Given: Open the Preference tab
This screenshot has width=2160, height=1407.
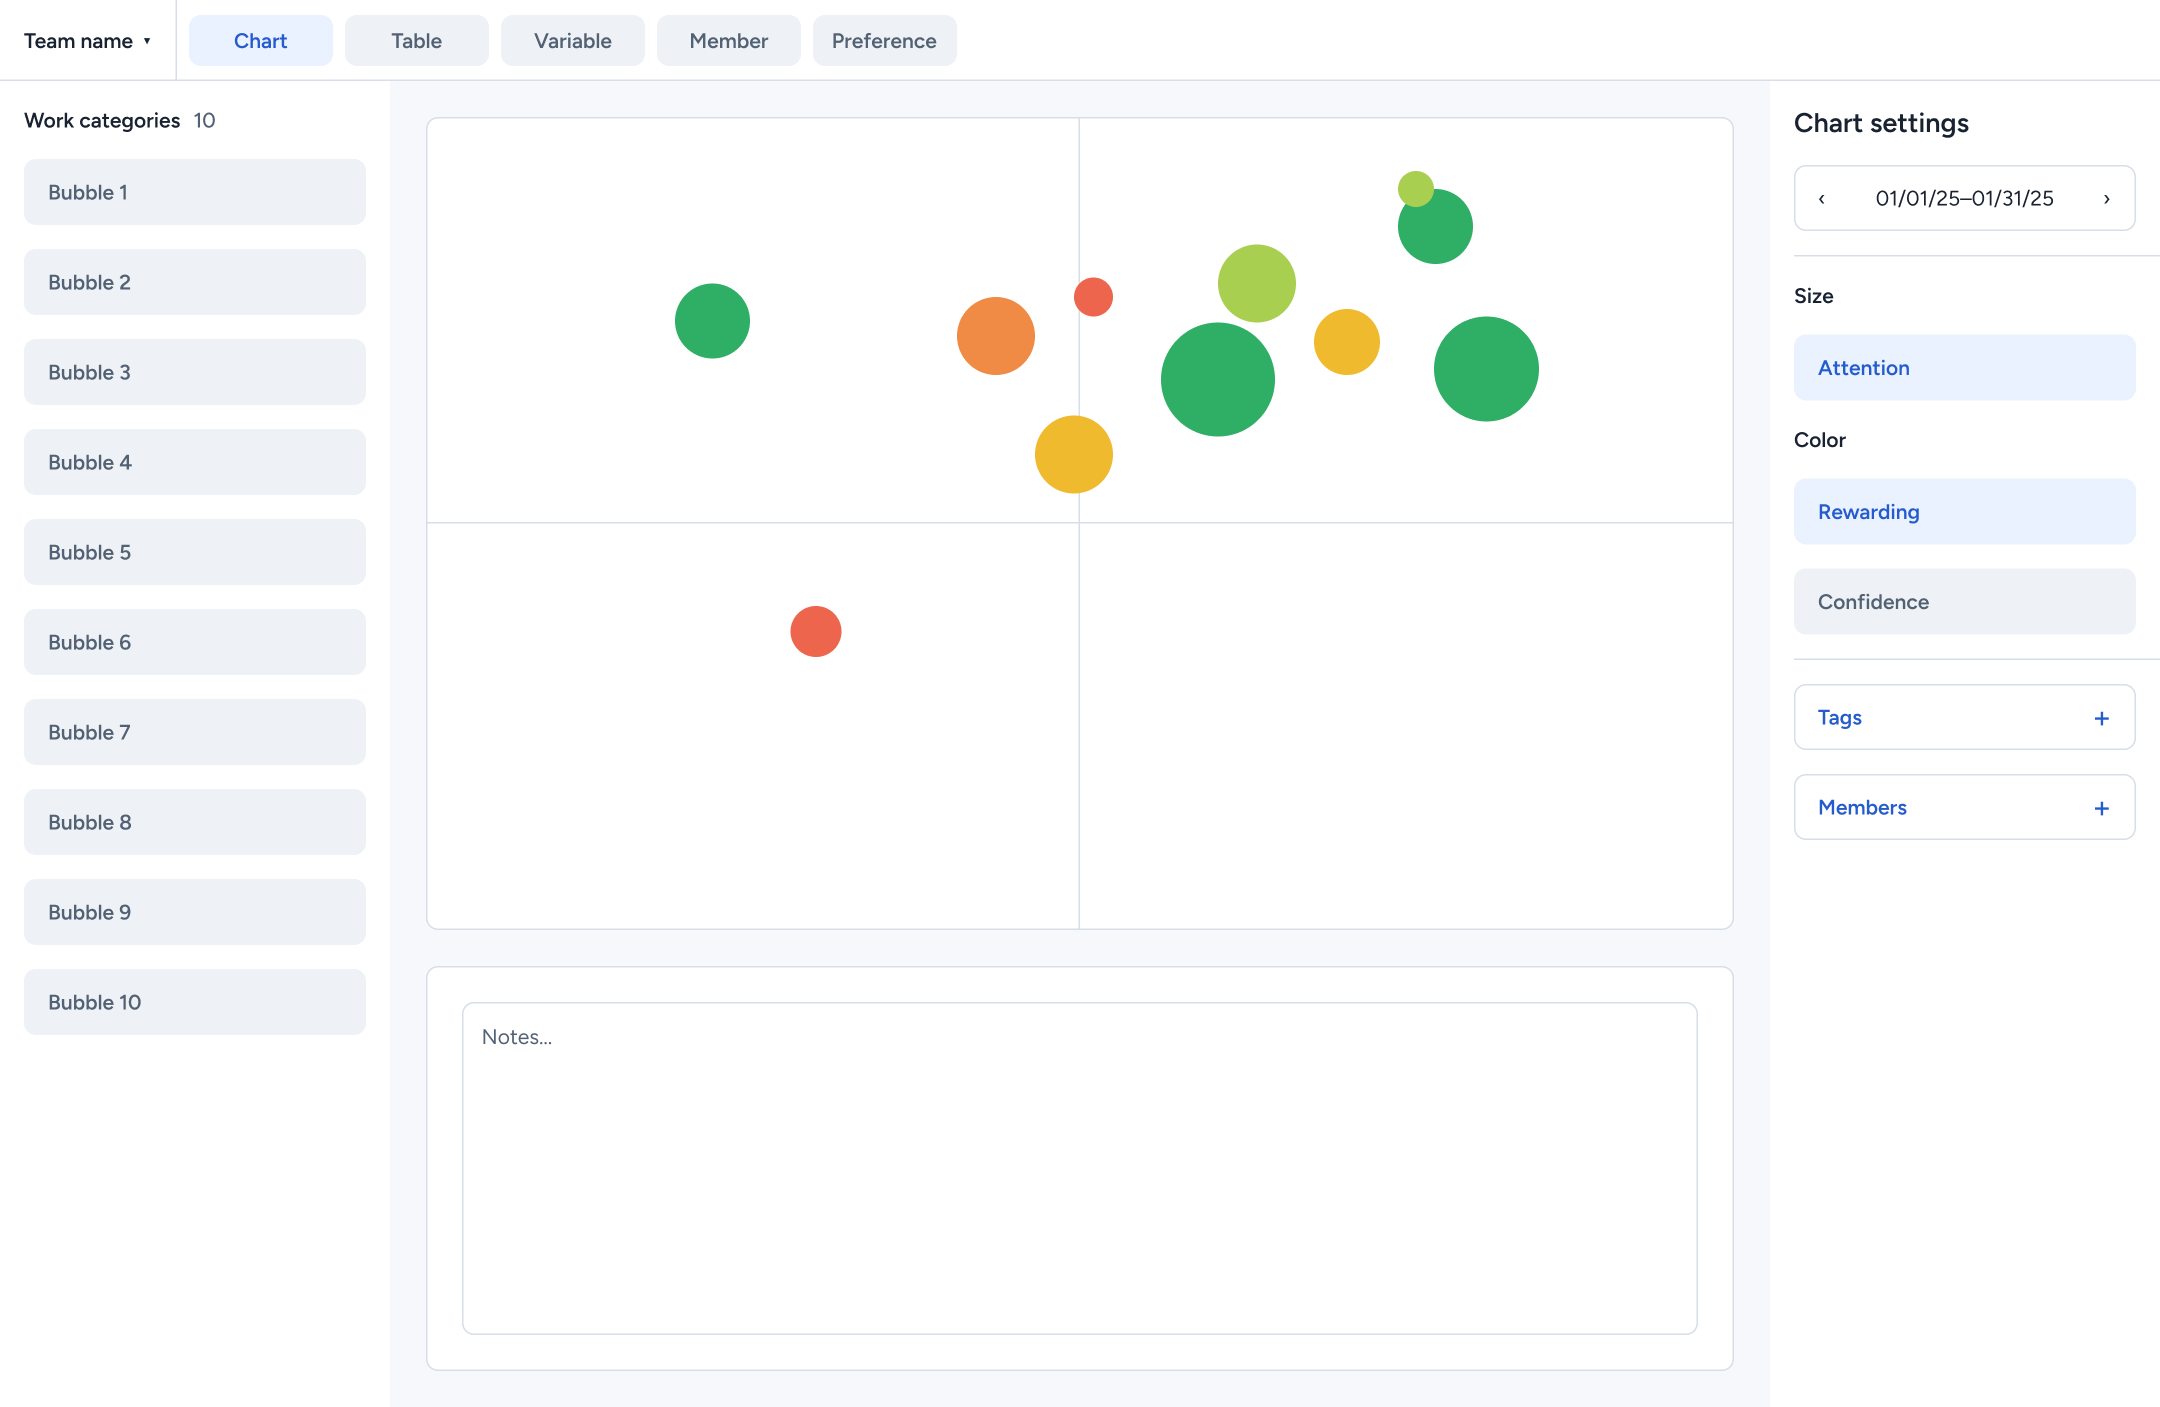Looking at the screenshot, I should [x=885, y=41].
